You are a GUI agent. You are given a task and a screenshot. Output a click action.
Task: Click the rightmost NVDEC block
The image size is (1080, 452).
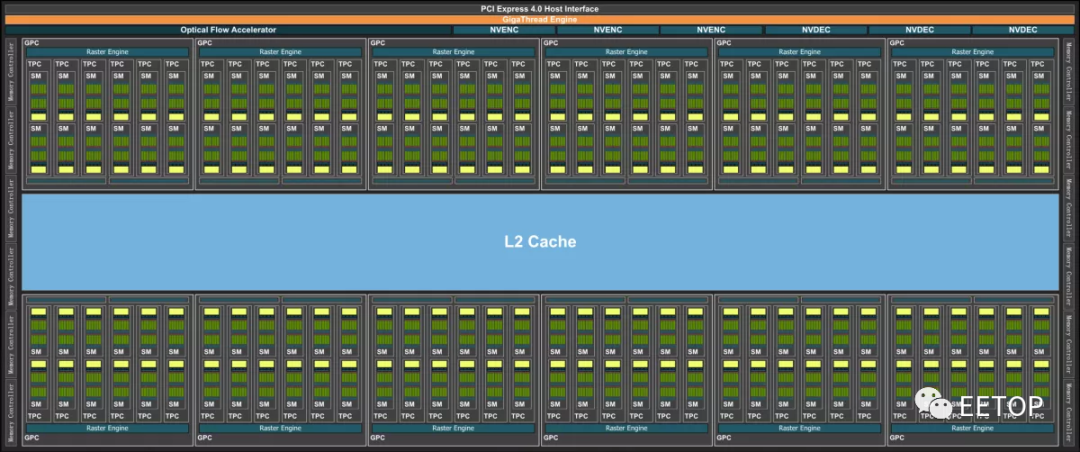[1023, 30]
